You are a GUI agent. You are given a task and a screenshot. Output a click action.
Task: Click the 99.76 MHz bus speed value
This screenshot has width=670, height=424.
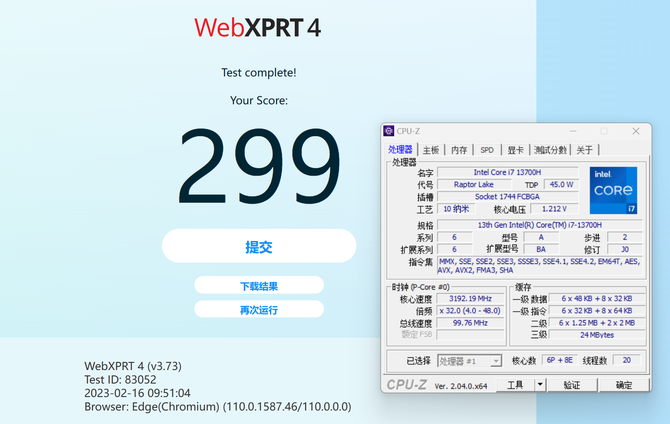pyautogui.click(x=470, y=323)
